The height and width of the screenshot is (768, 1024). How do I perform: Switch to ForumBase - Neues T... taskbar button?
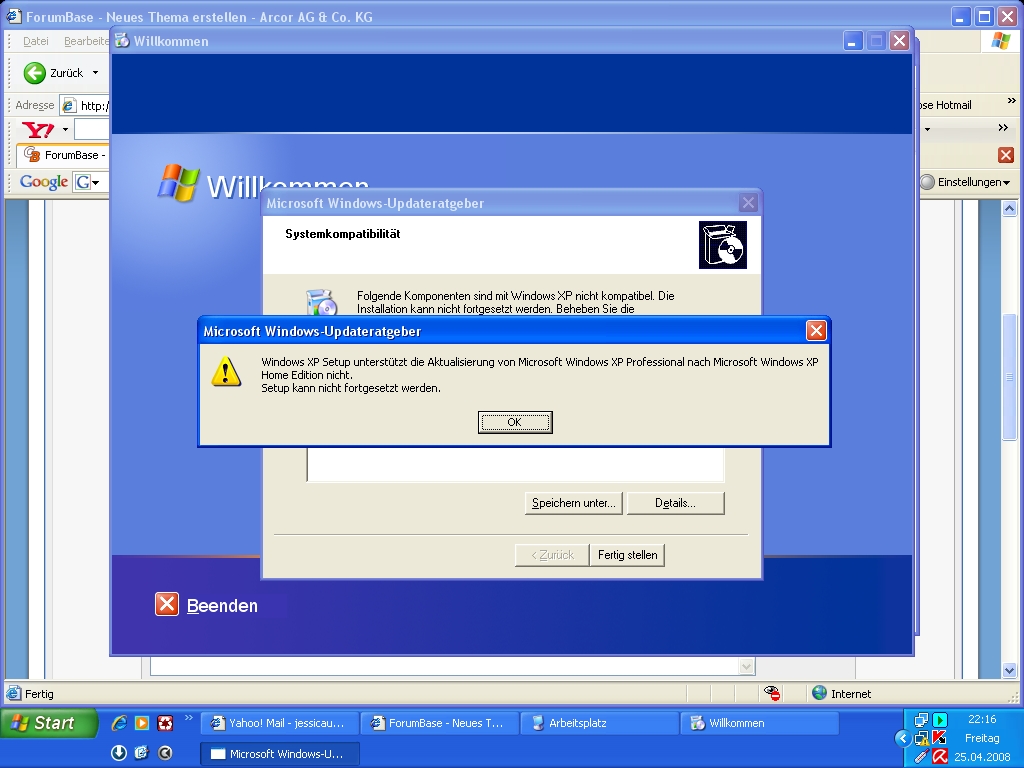coord(440,723)
